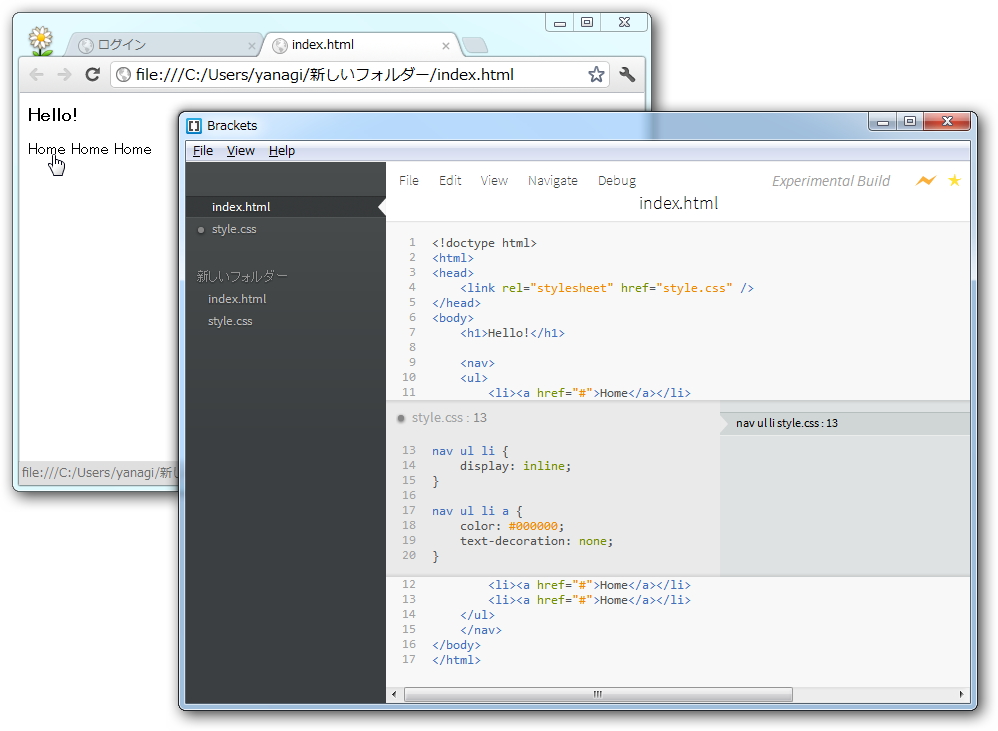This screenshot has height=731, width=998.
Task: Click Live Preview lightning icon in Brackets
Action: pos(925,181)
